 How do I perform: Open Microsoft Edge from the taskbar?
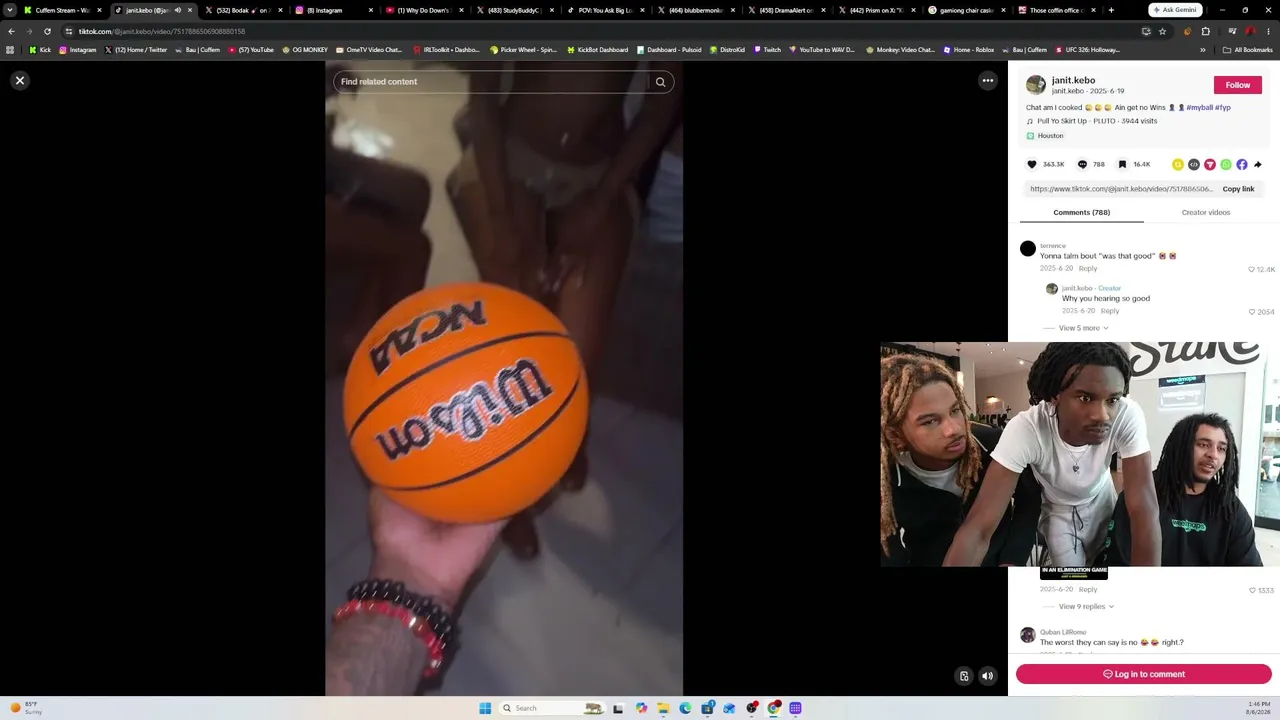tap(685, 708)
